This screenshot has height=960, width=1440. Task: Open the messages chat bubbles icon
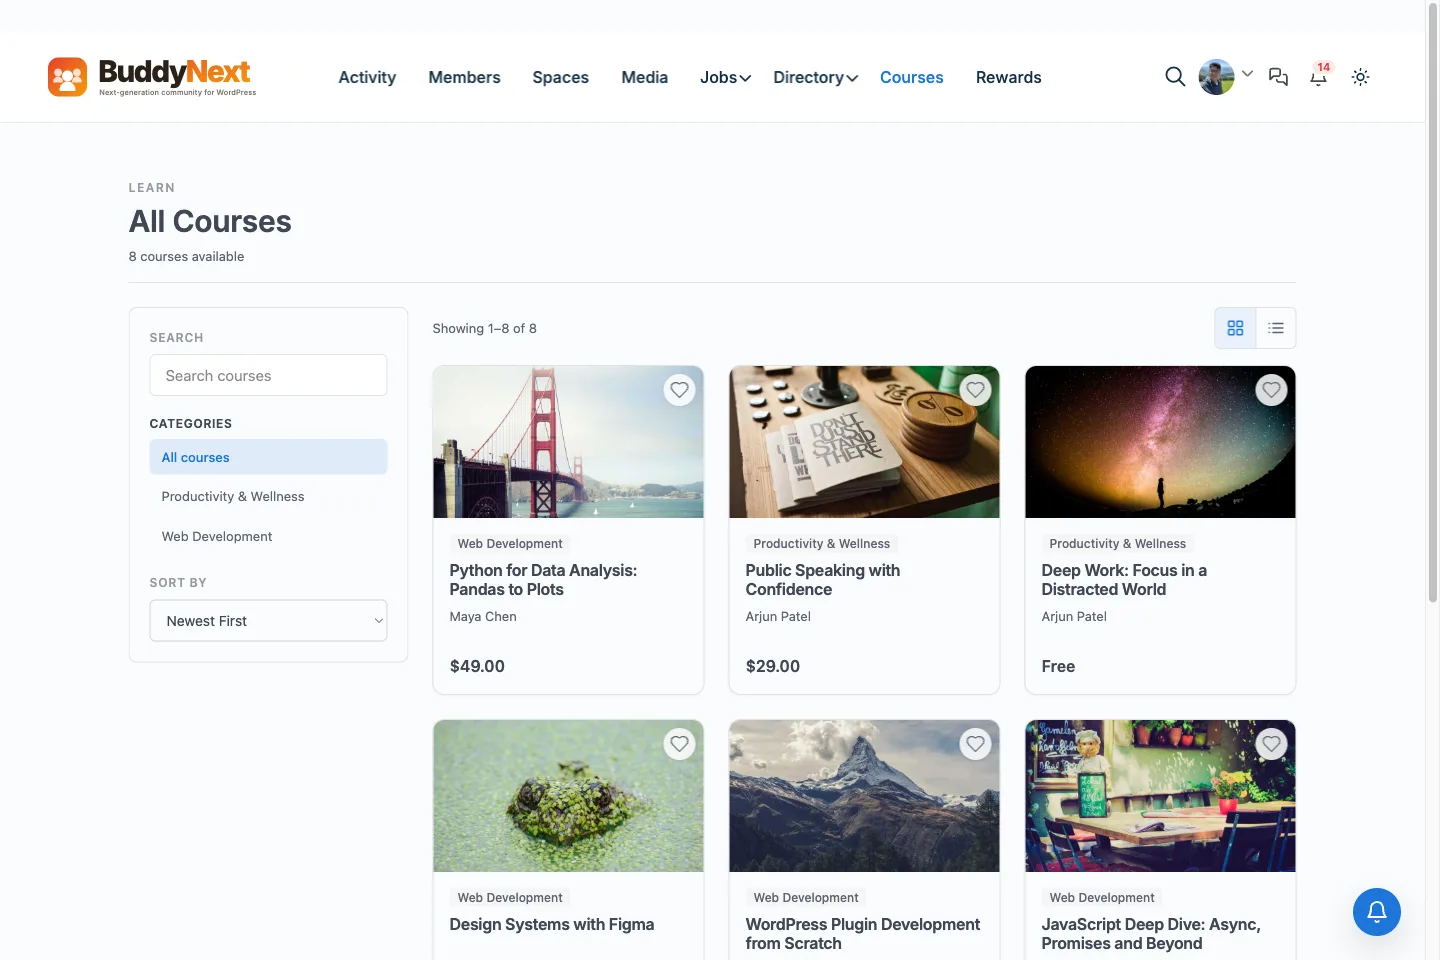(1278, 77)
